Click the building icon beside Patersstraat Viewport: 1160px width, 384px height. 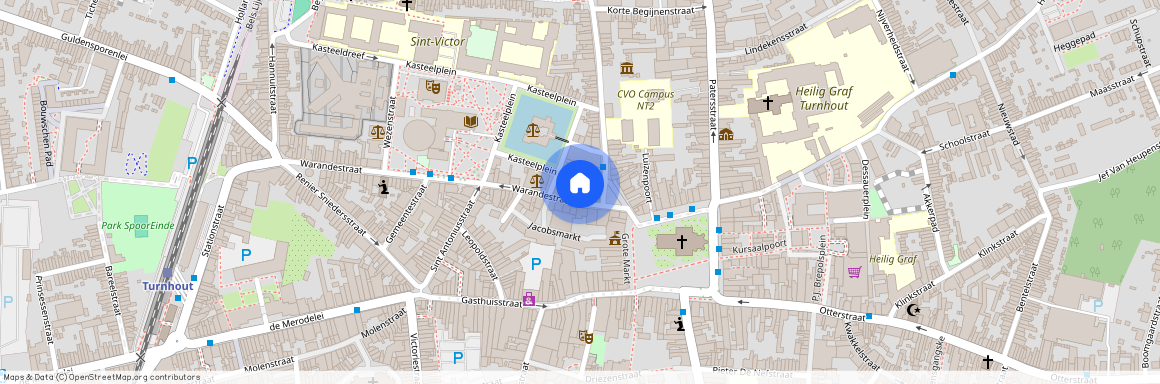[726, 135]
